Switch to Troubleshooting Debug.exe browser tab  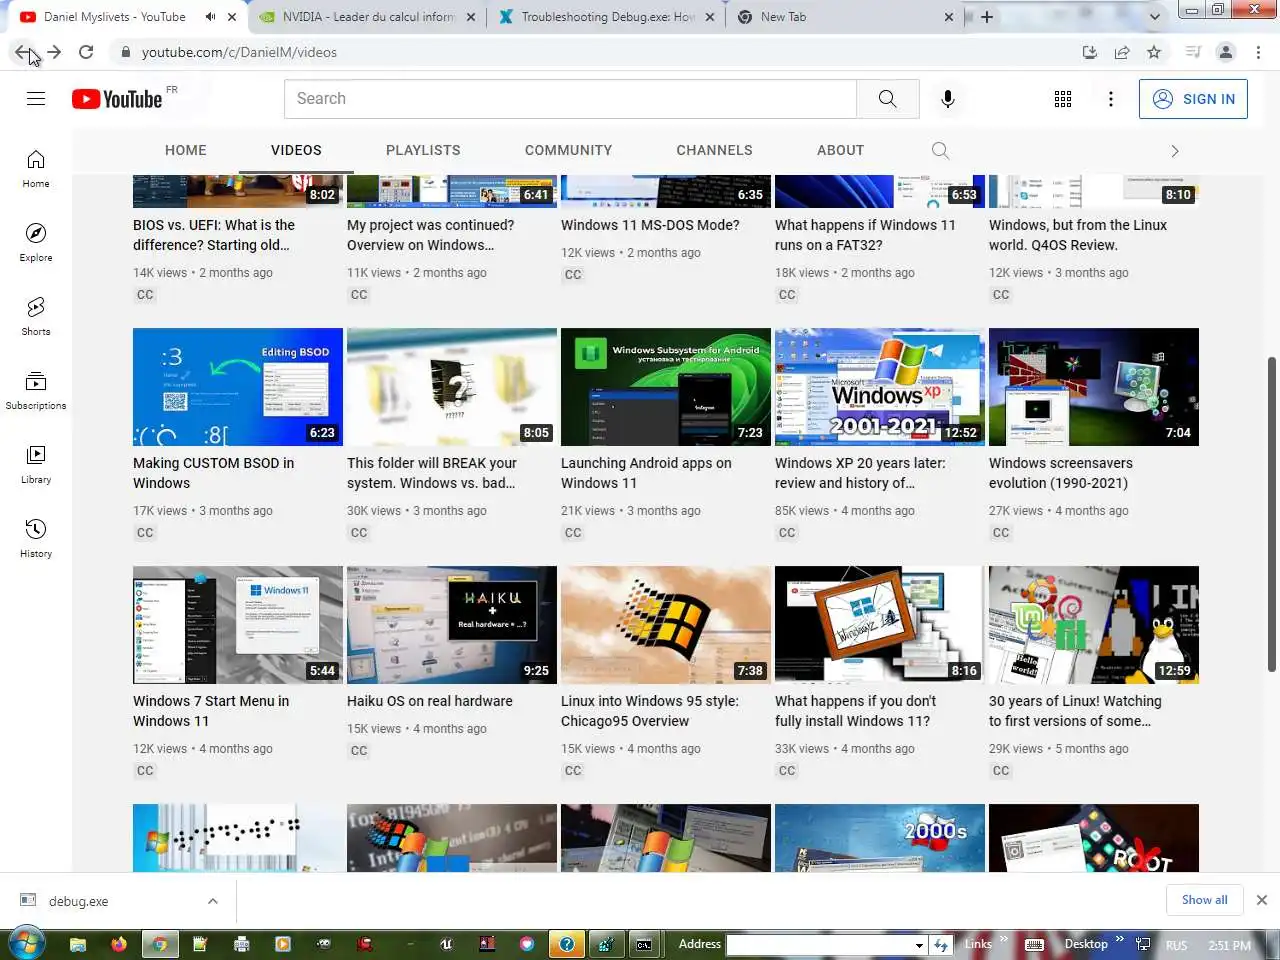(x=607, y=17)
